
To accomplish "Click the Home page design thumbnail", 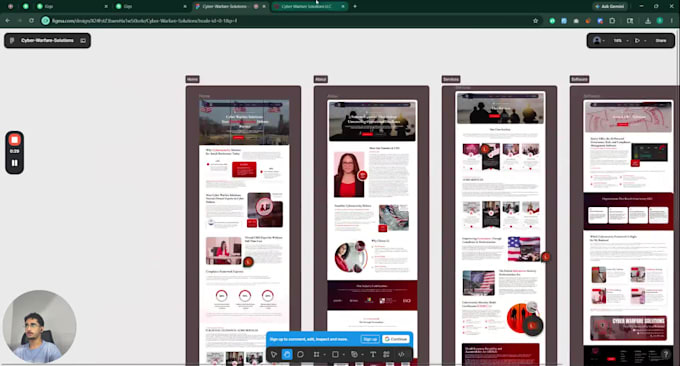I will point(244,232).
